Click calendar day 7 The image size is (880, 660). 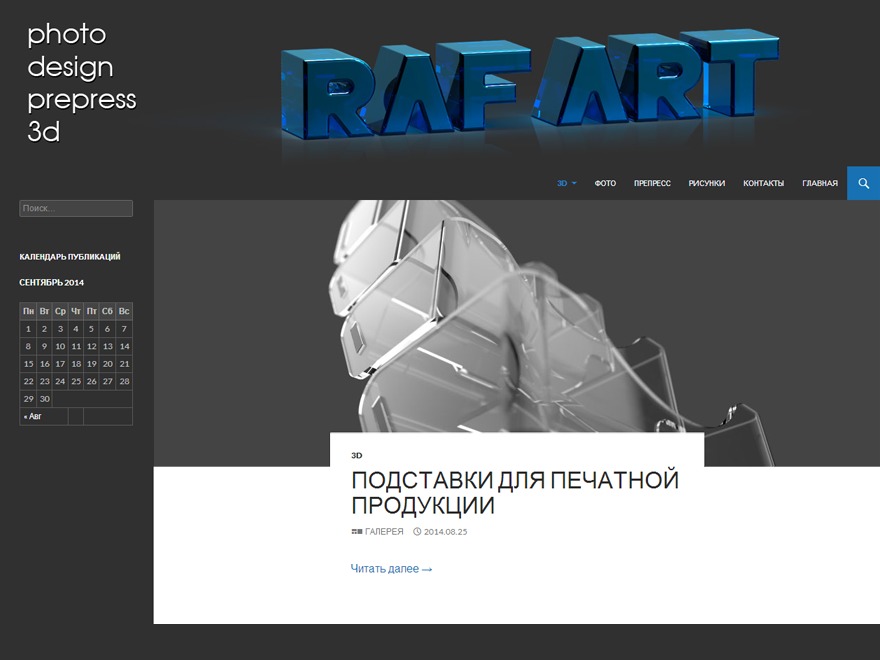point(125,329)
